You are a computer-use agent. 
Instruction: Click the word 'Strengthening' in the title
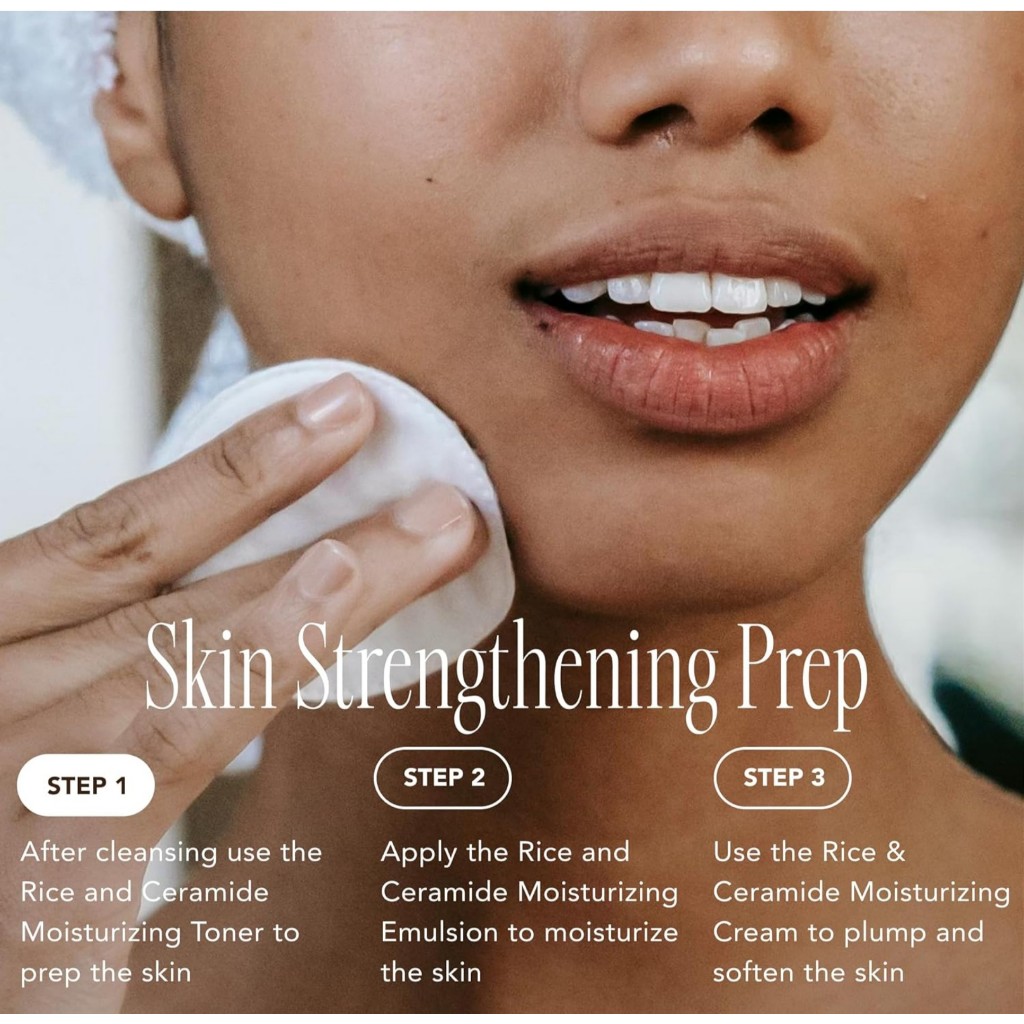pyautogui.click(x=507, y=677)
